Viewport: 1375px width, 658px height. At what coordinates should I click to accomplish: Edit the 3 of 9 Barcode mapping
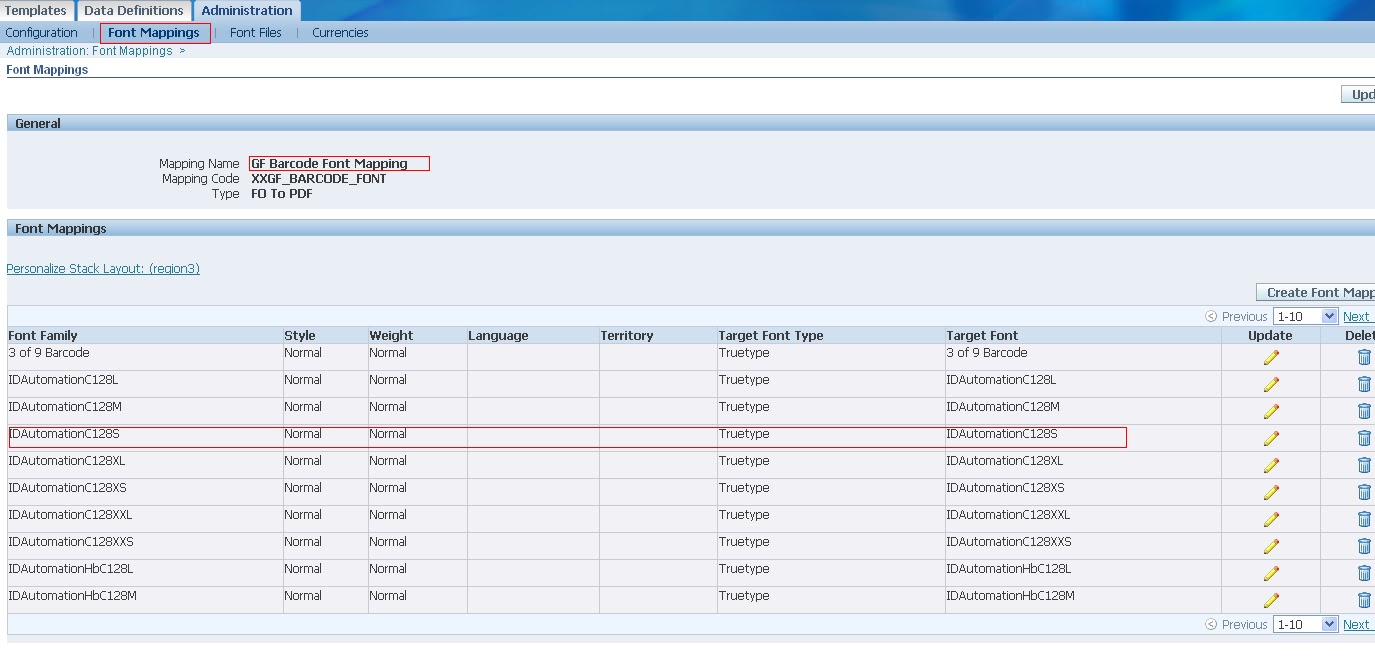(1270, 356)
